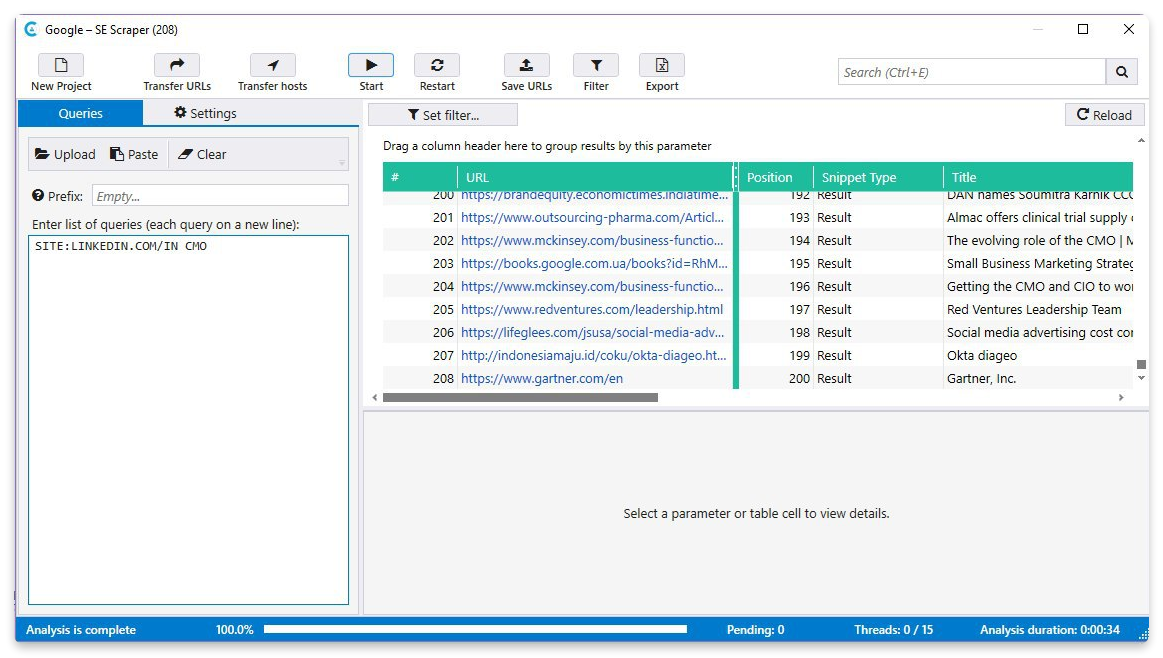Click 'Analysis is complete' status text

[x=81, y=630]
